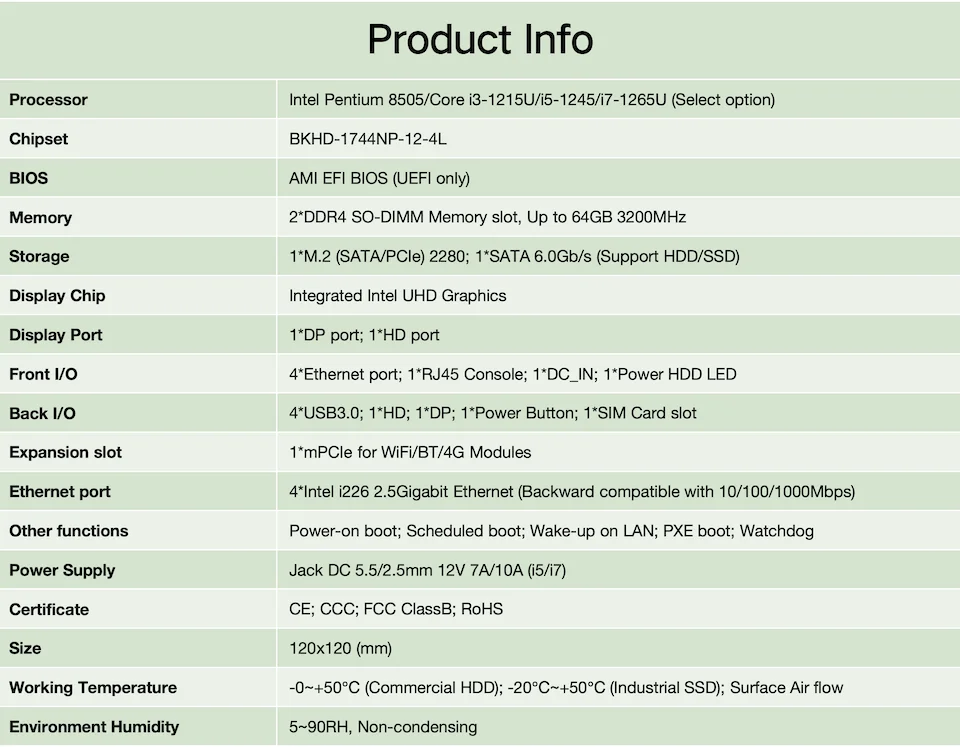
Task: Click the Environment Humidity row label
Action: [94, 727]
